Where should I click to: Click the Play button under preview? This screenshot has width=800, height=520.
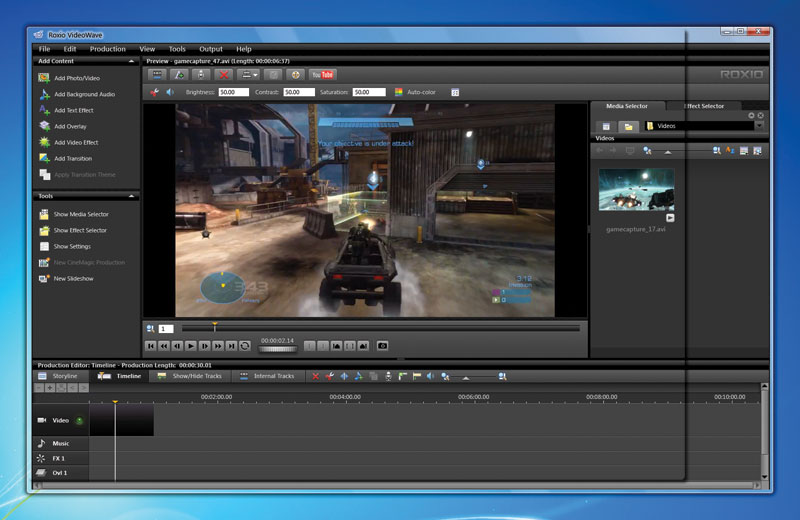point(191,346)
